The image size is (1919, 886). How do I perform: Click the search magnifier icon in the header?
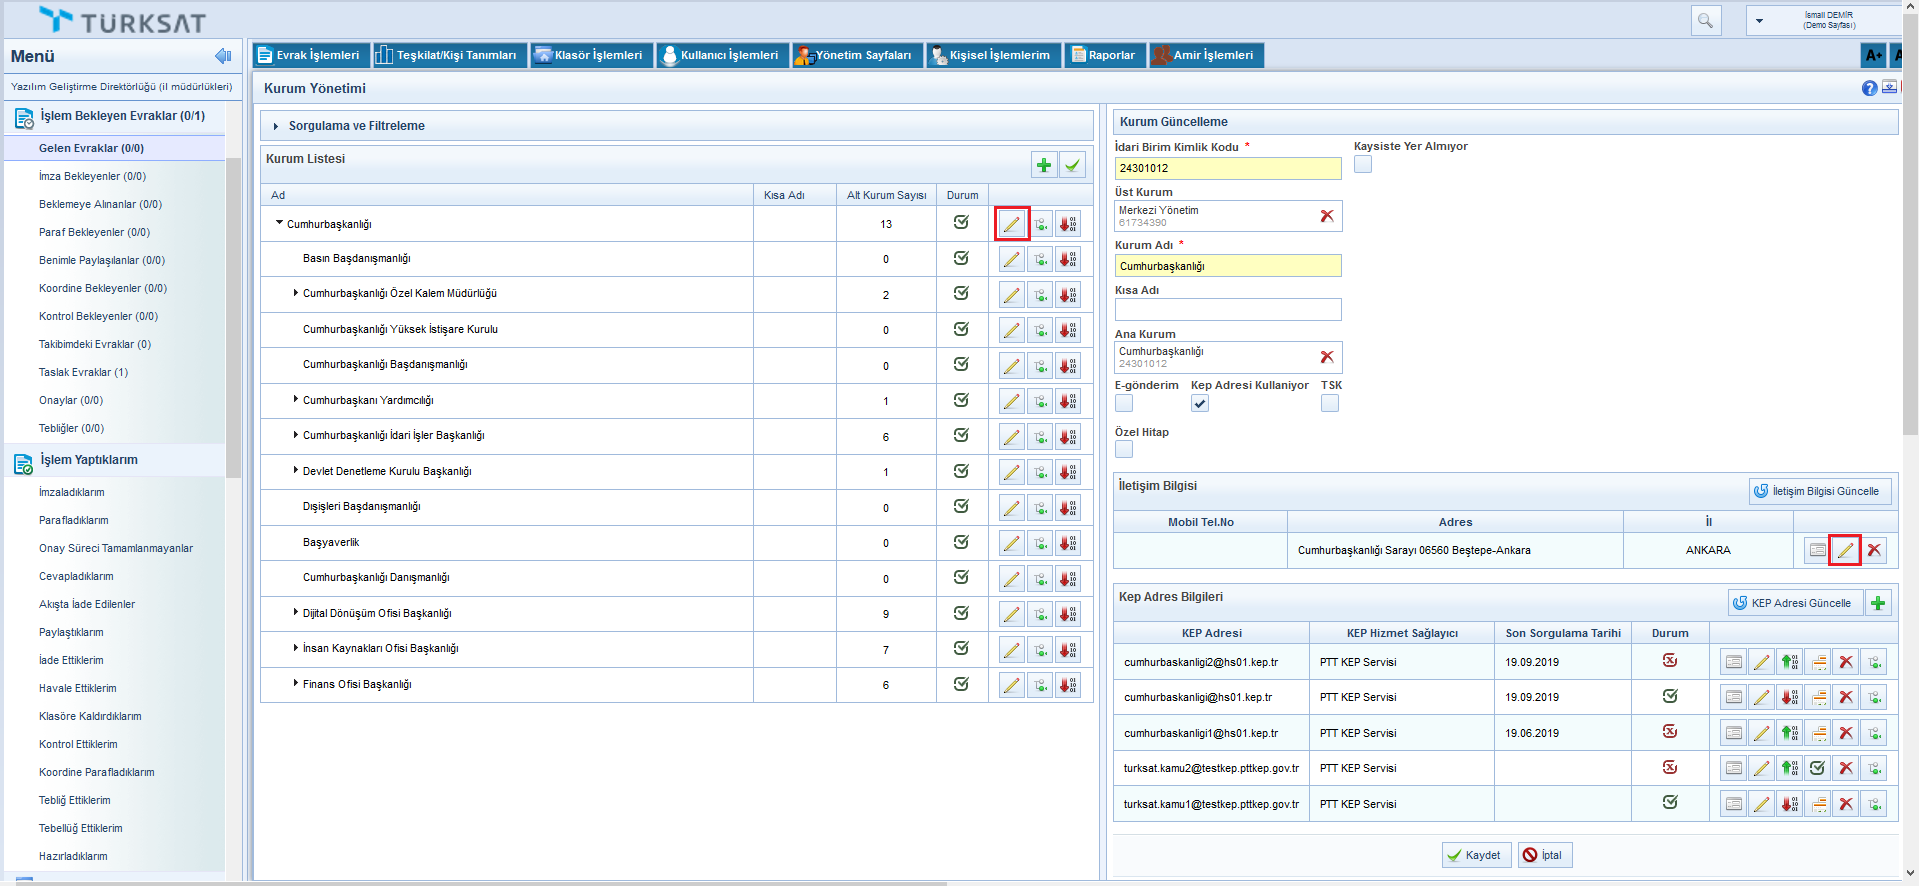coord(1705,20)
